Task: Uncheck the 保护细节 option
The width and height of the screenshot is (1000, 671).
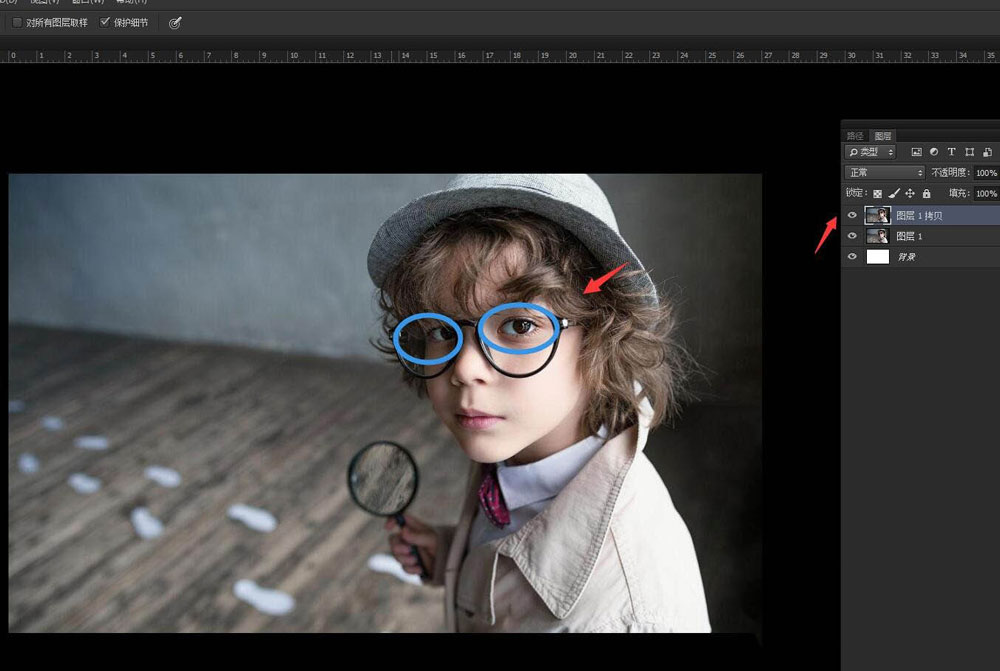Action: tap(105, 22)
